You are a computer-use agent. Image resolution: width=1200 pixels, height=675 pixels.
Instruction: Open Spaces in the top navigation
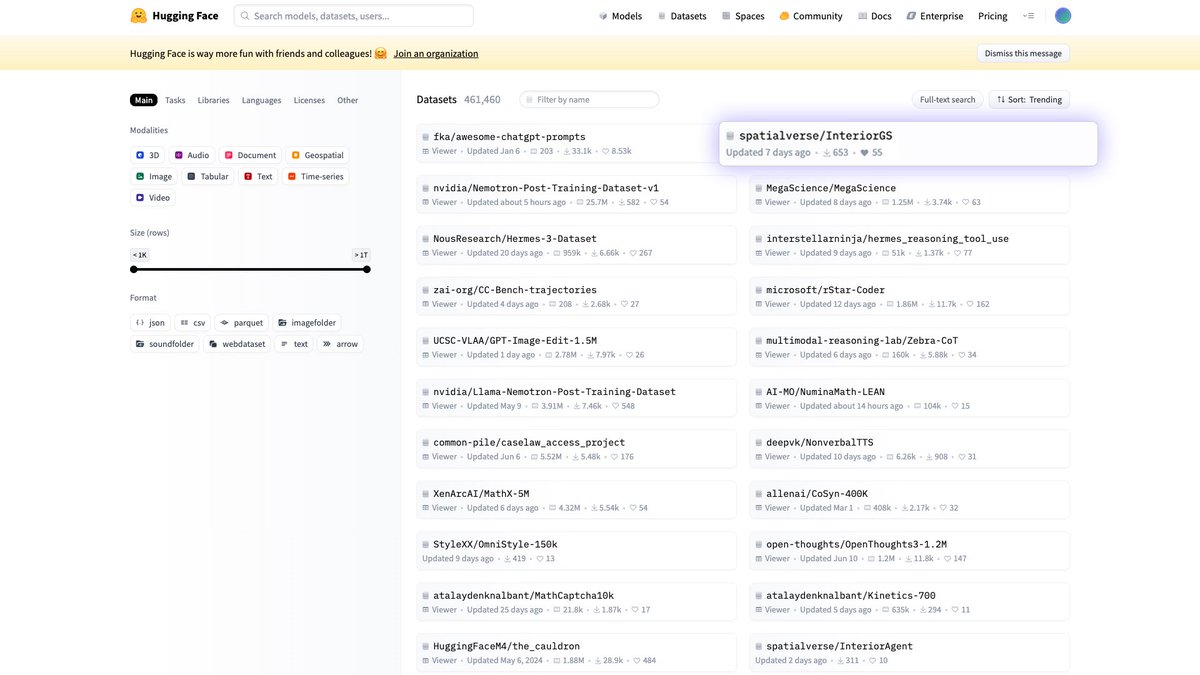coord(743,16)
